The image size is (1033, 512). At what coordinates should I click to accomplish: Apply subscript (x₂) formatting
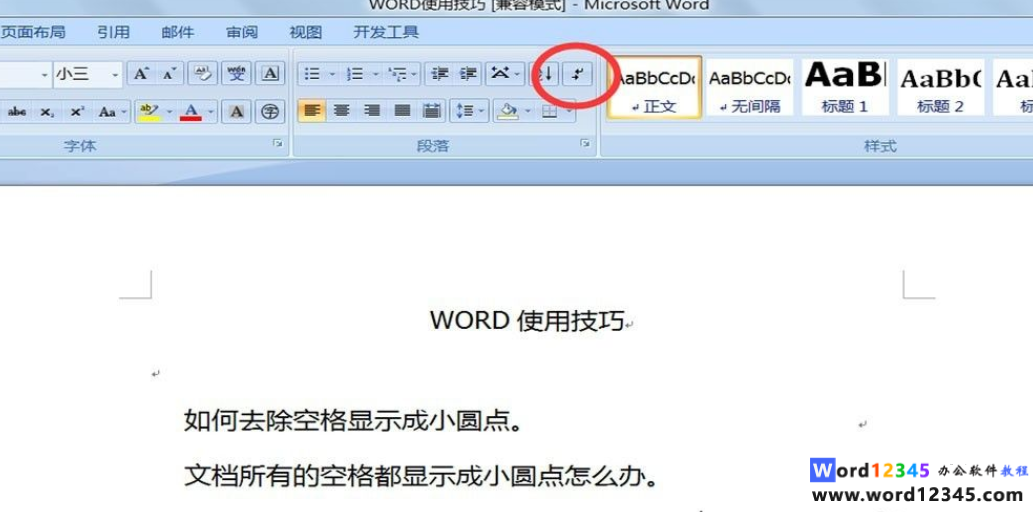point(47,111)
